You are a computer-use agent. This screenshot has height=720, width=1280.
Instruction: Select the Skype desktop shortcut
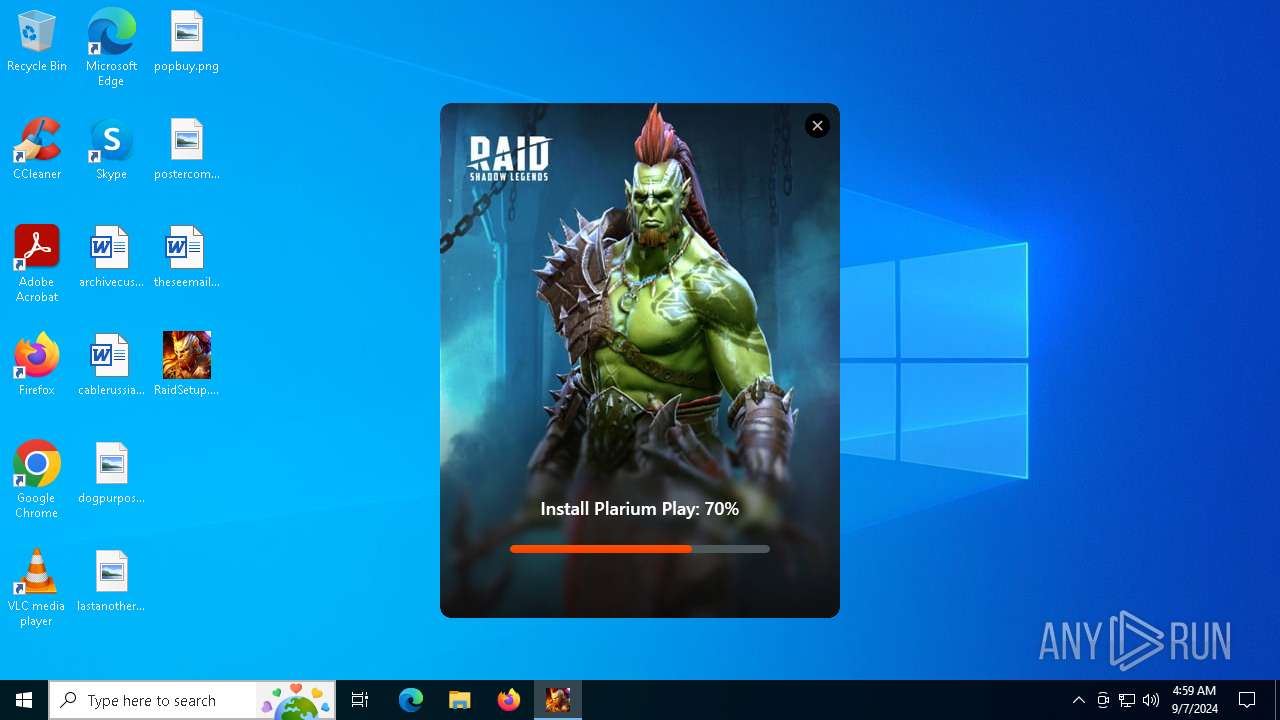click(111, 150)
